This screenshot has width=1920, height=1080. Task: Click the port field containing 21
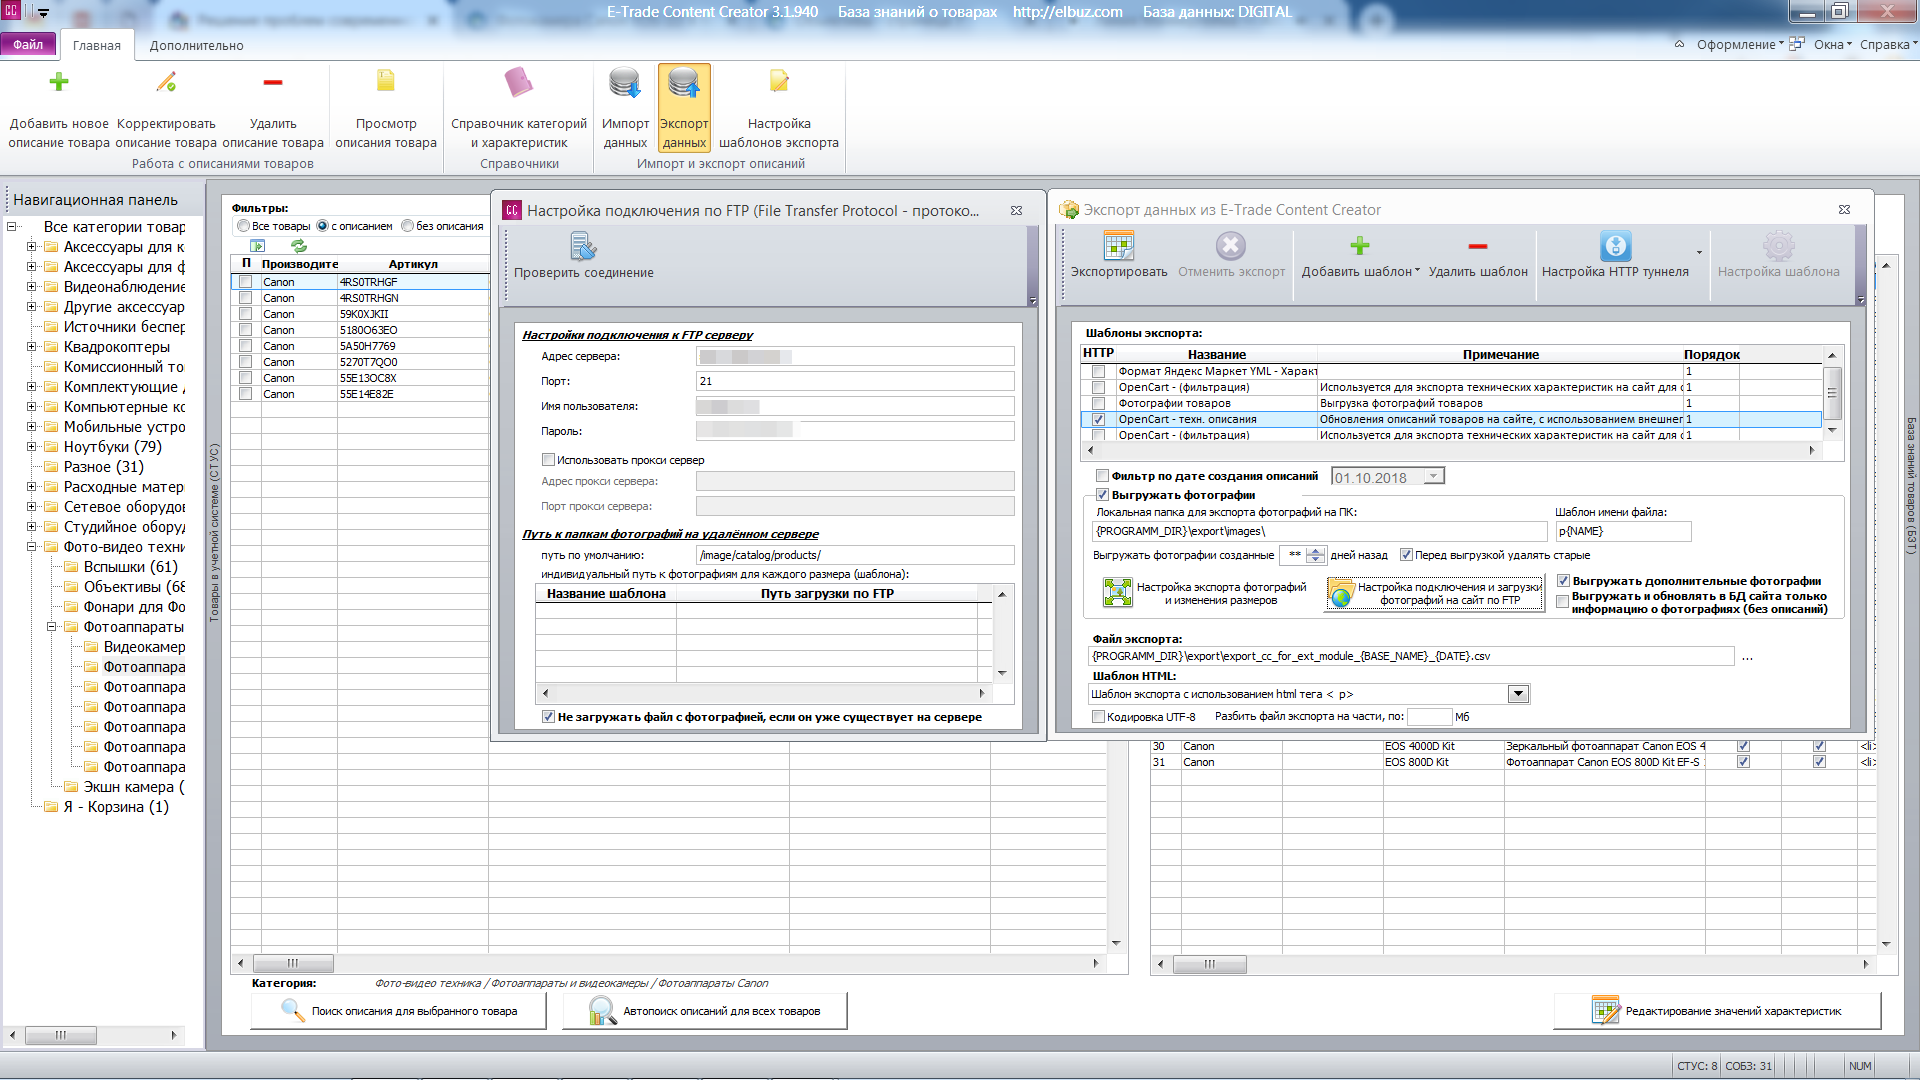[855, 381]
